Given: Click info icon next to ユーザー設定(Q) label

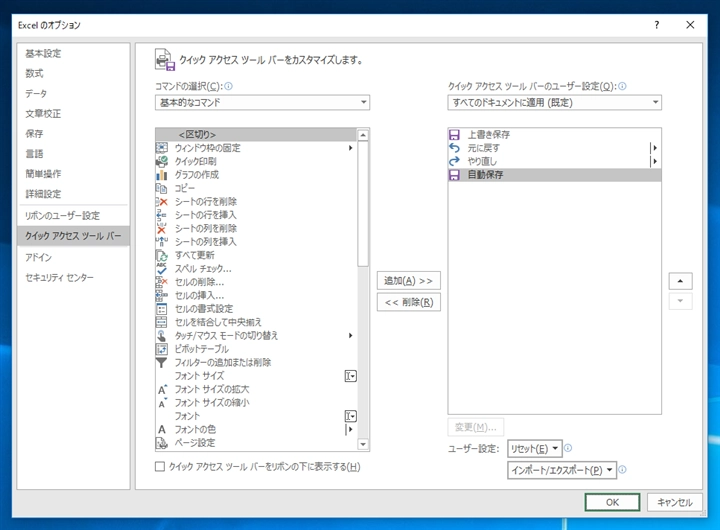Looking at the screenshot, I should pos(622,86).
